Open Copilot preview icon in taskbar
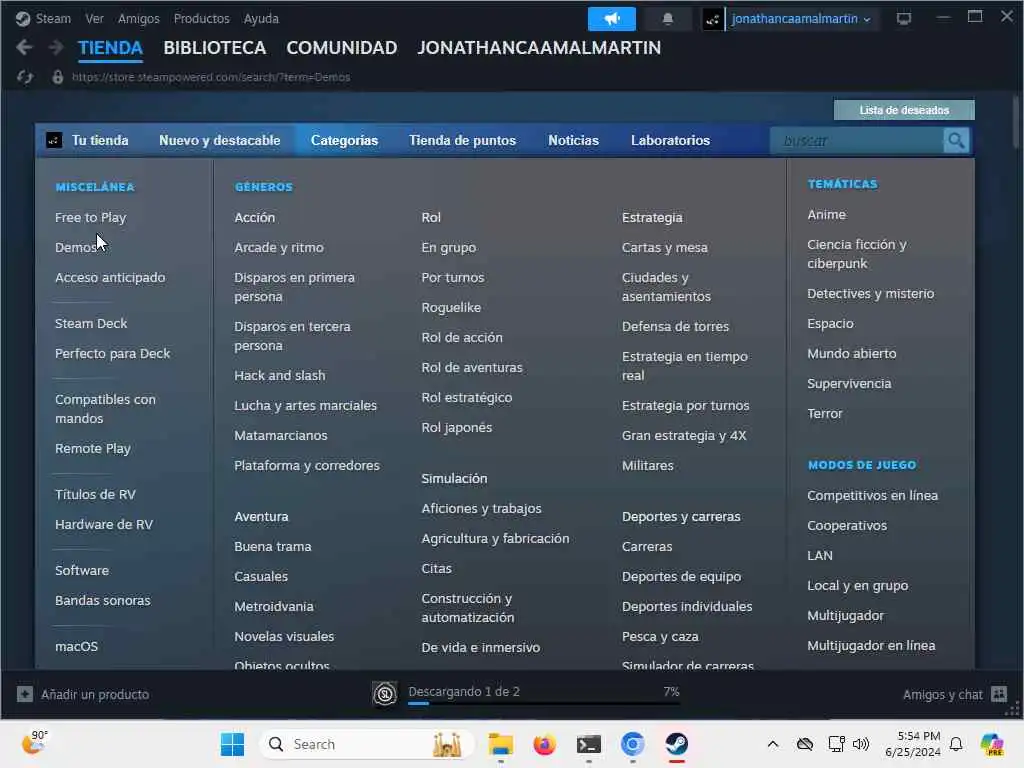Viewport: 1024px width, 768px height. pyautogui.click(x=991, y=744)
